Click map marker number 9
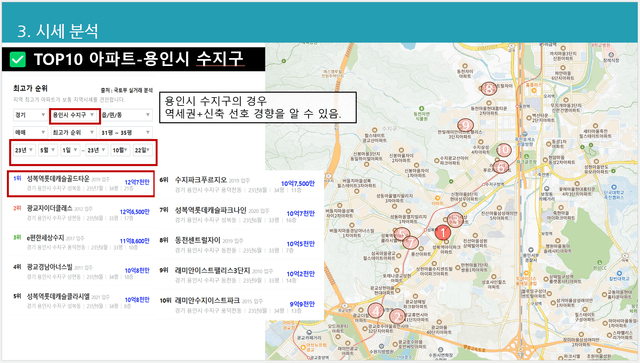 [465, 125]
